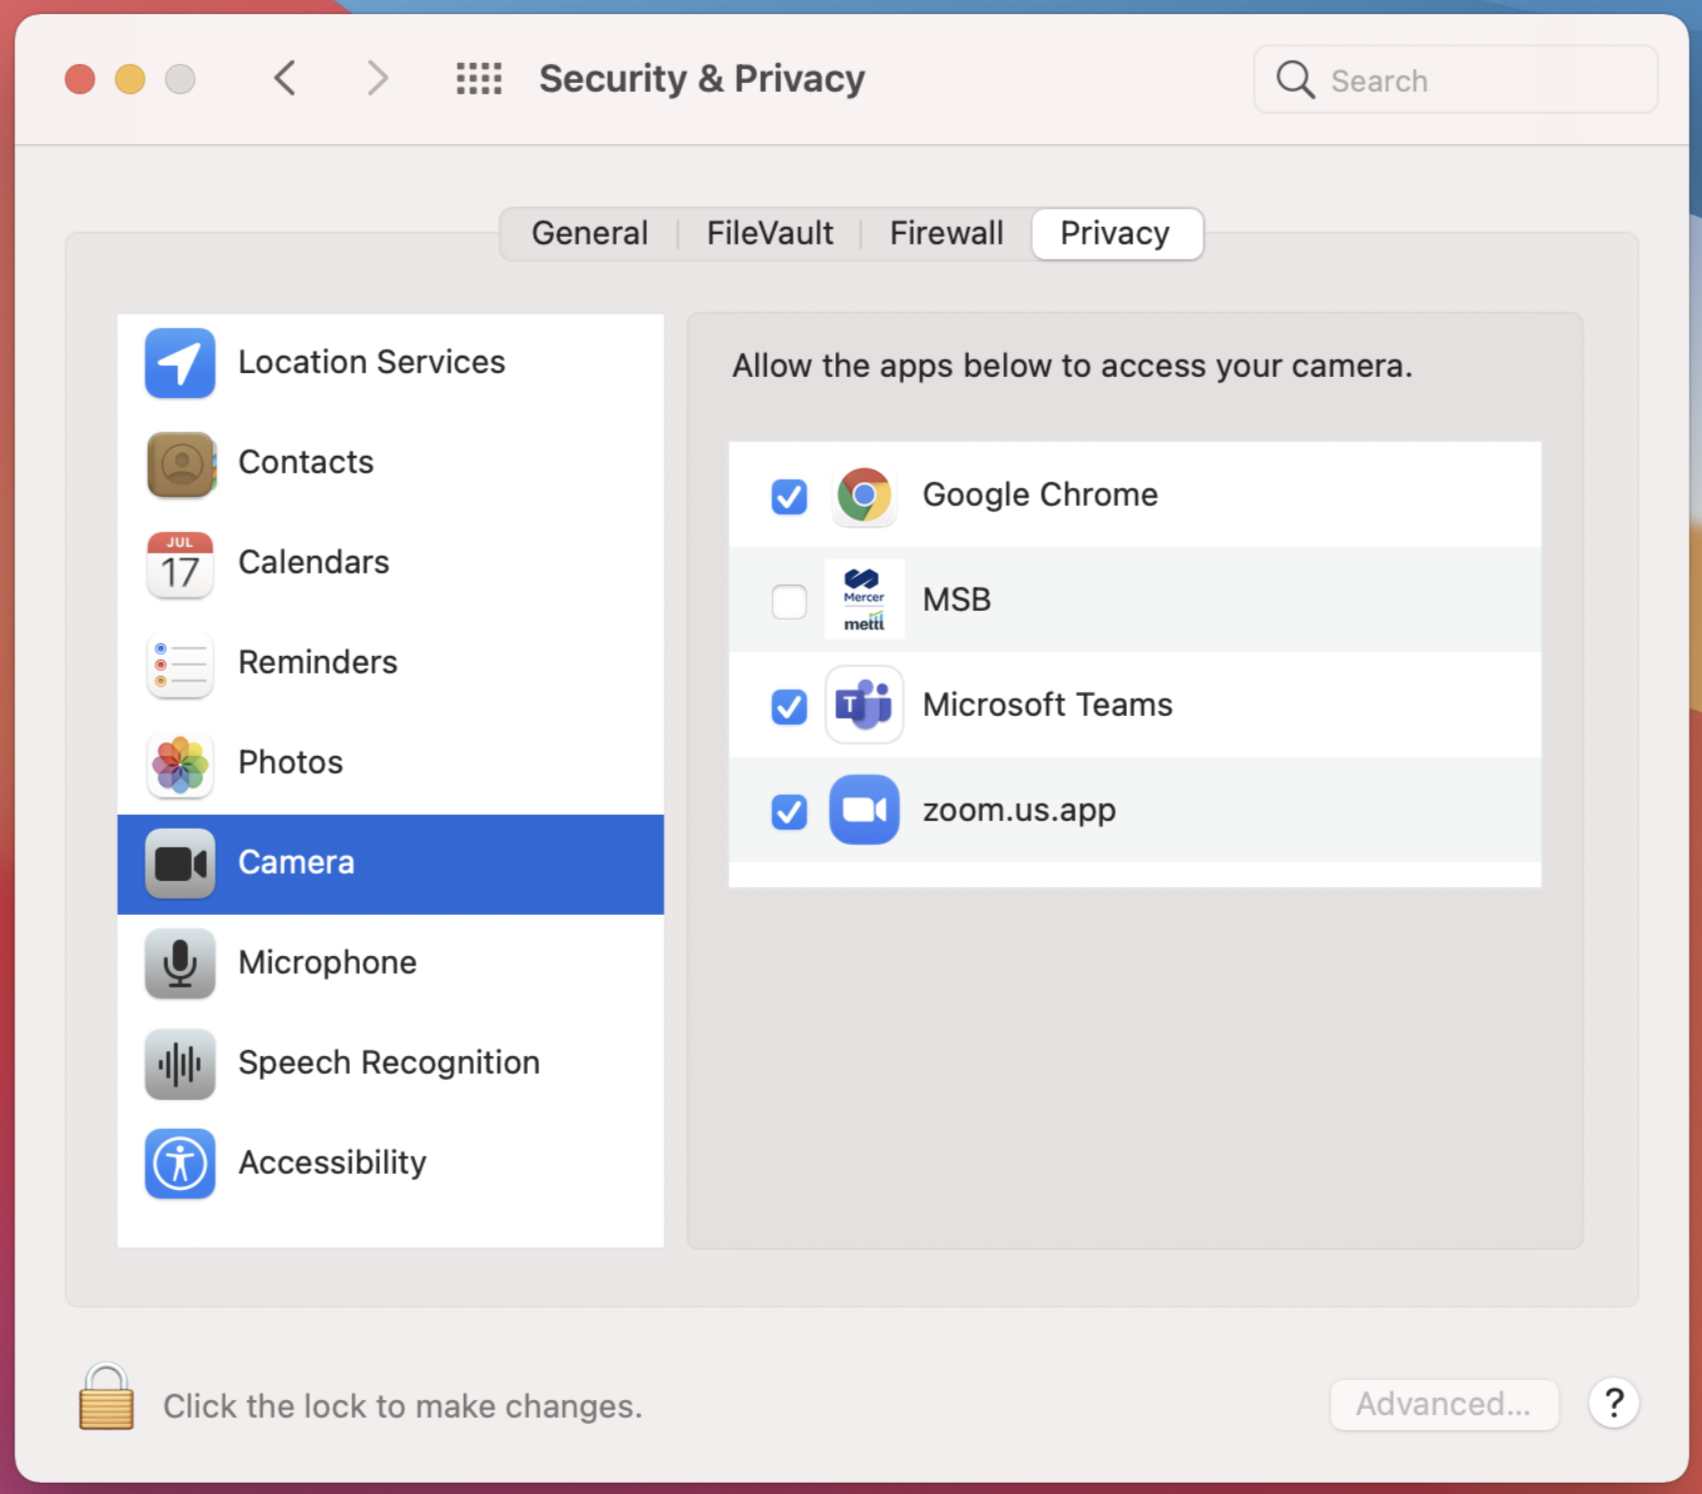
Task: Click the Search field
Action: [1470, 80]
